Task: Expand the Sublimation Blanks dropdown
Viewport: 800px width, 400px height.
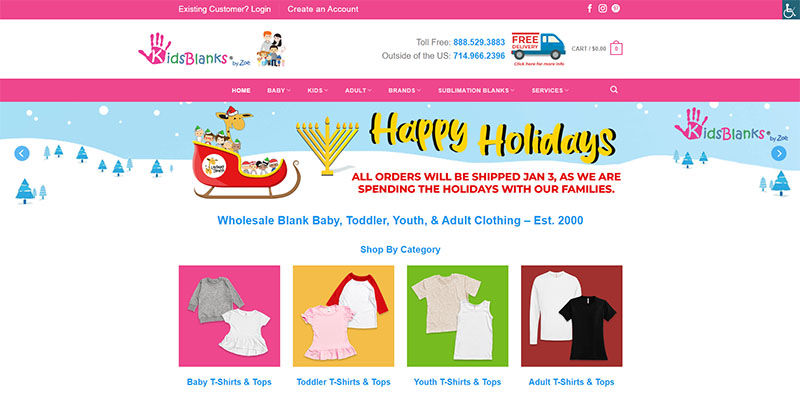Action: pos(476,90)
